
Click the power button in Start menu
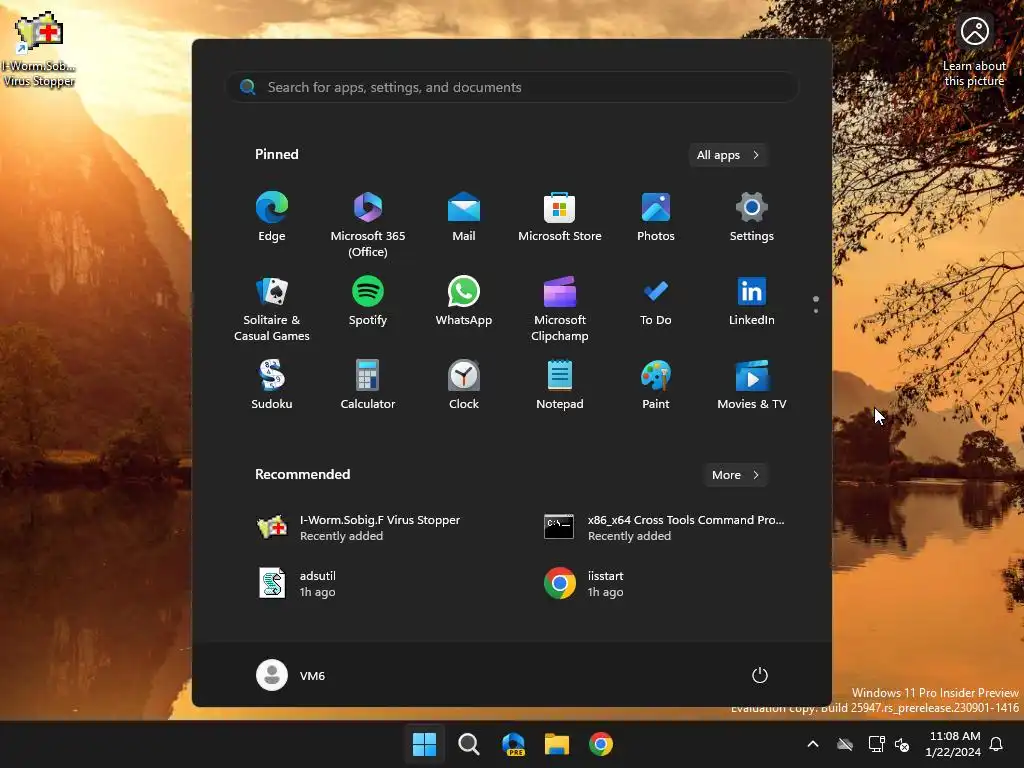760,675
